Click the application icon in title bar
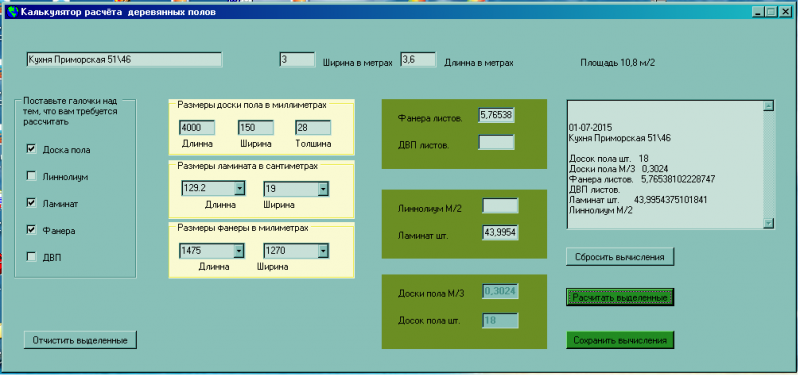The height and width of the screenshot is (376, 800). click(x=12, y=12)
